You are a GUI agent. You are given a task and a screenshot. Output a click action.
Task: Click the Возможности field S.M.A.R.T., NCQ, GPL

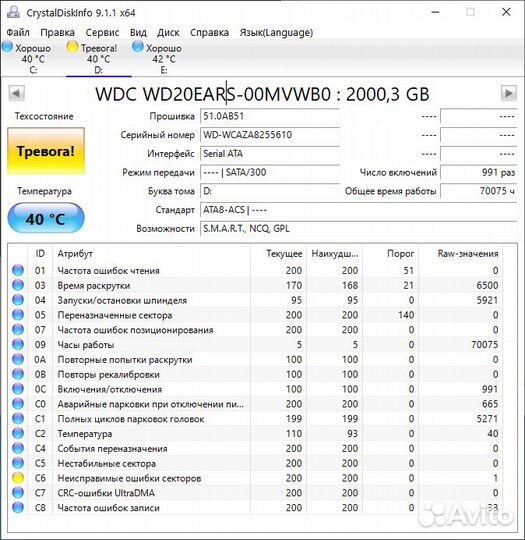(x=359, y=229)
